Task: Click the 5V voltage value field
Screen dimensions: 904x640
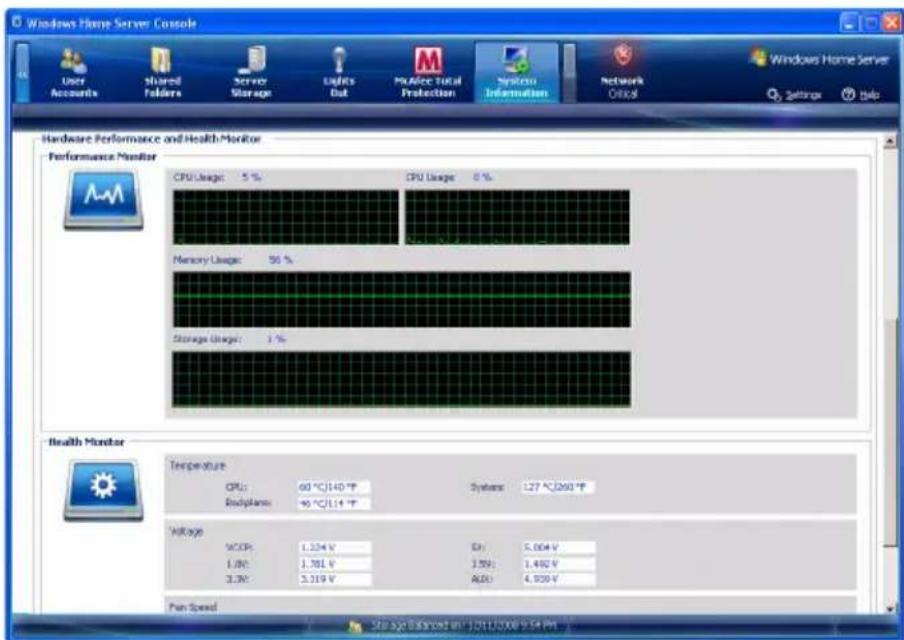Action: pyautogui.click(x=558, y=547)
